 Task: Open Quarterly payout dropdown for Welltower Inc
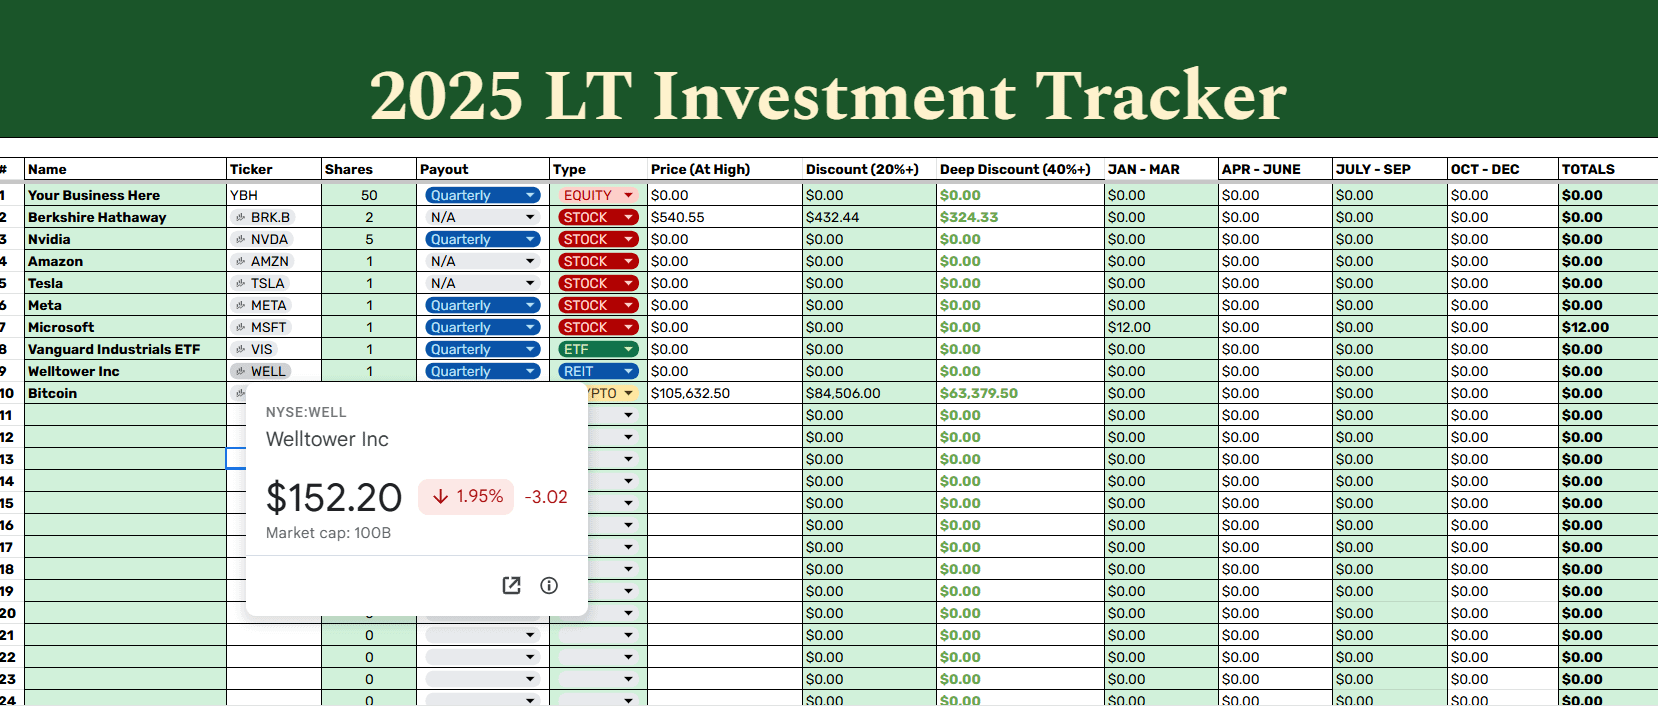coord(483,371)
